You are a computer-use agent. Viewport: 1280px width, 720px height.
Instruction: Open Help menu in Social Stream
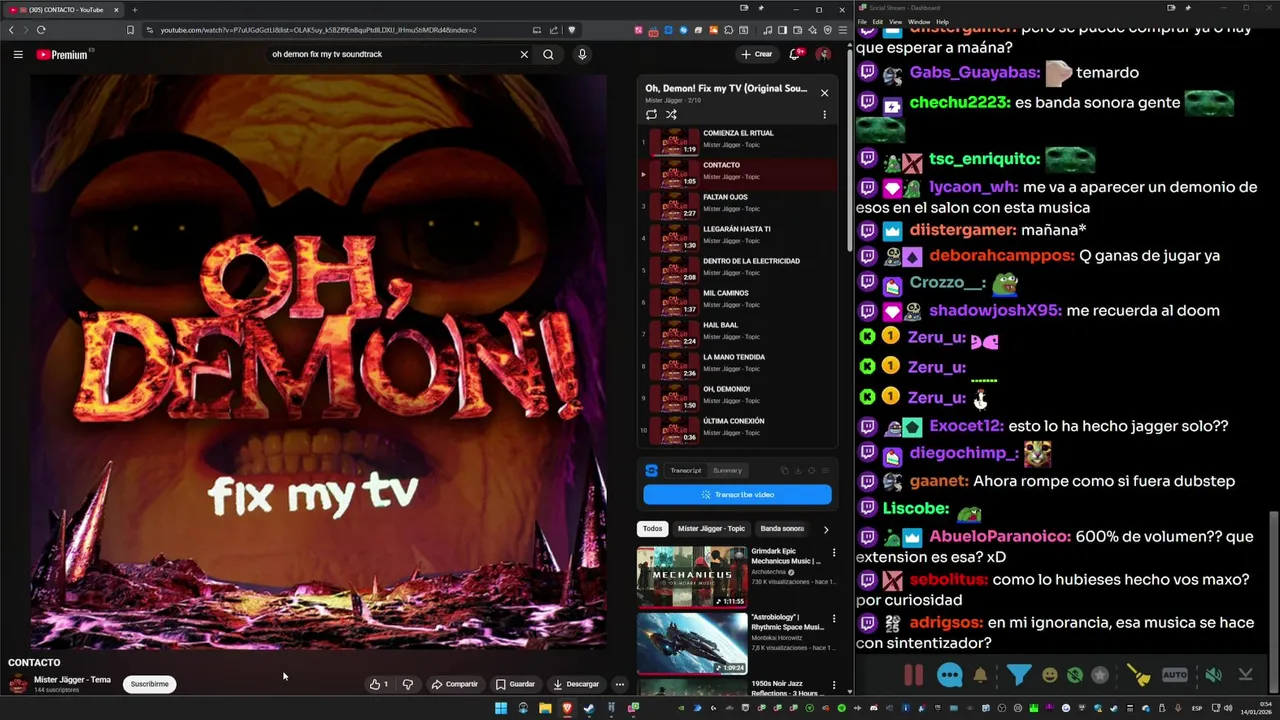(942, 21)
